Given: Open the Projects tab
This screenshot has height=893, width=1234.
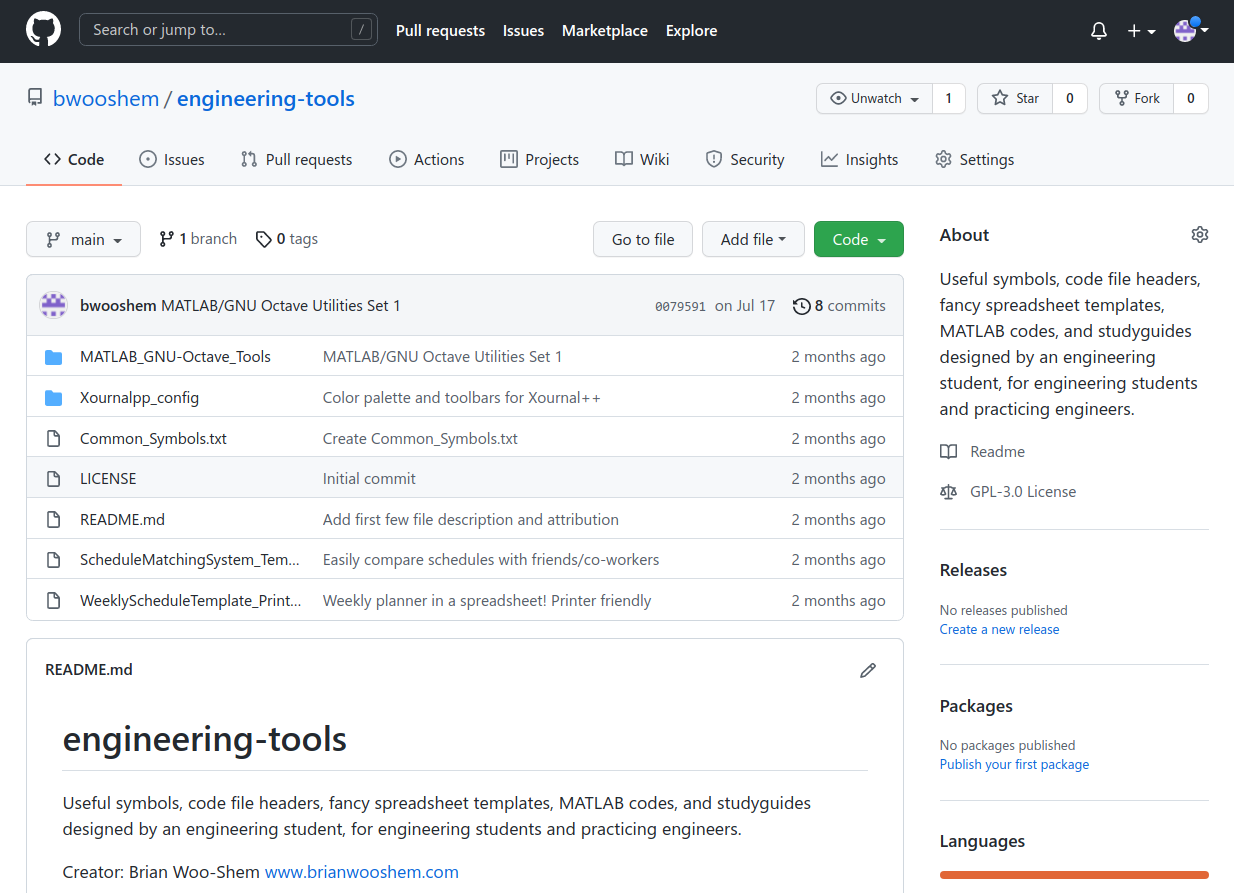Looking at the screenshot, I should tap(540, 159).
